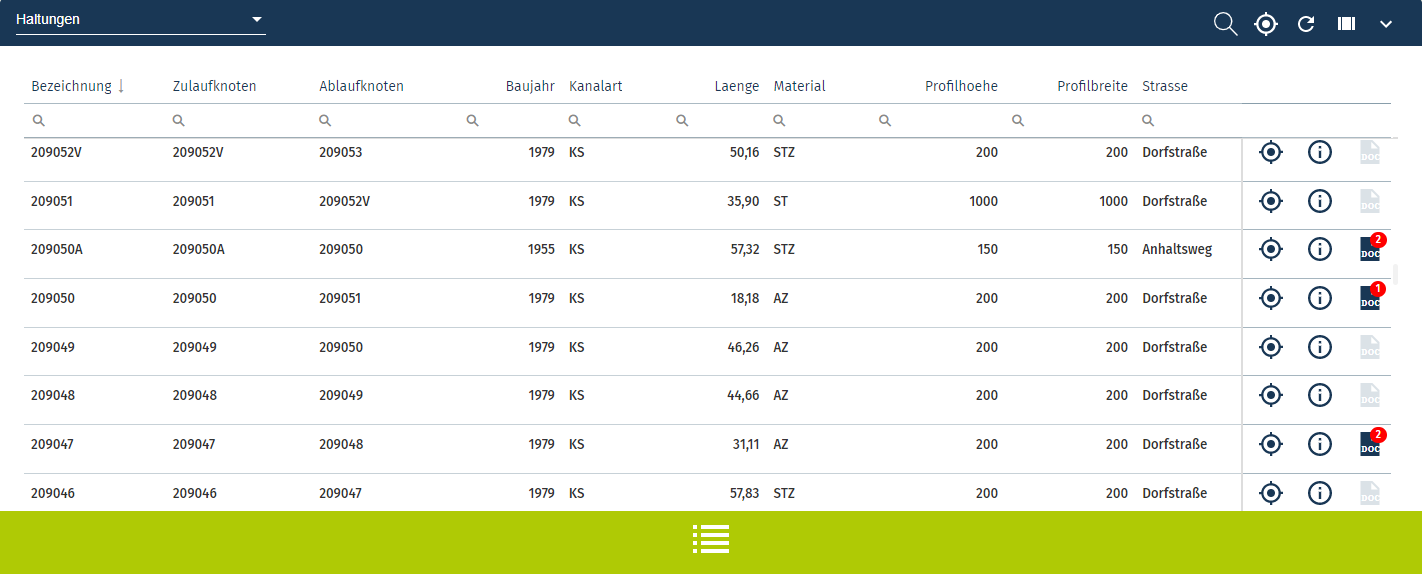Refresh the Haltungen table data
The width and height of the screenshot is (1422, 574).
pos(1306,24)
